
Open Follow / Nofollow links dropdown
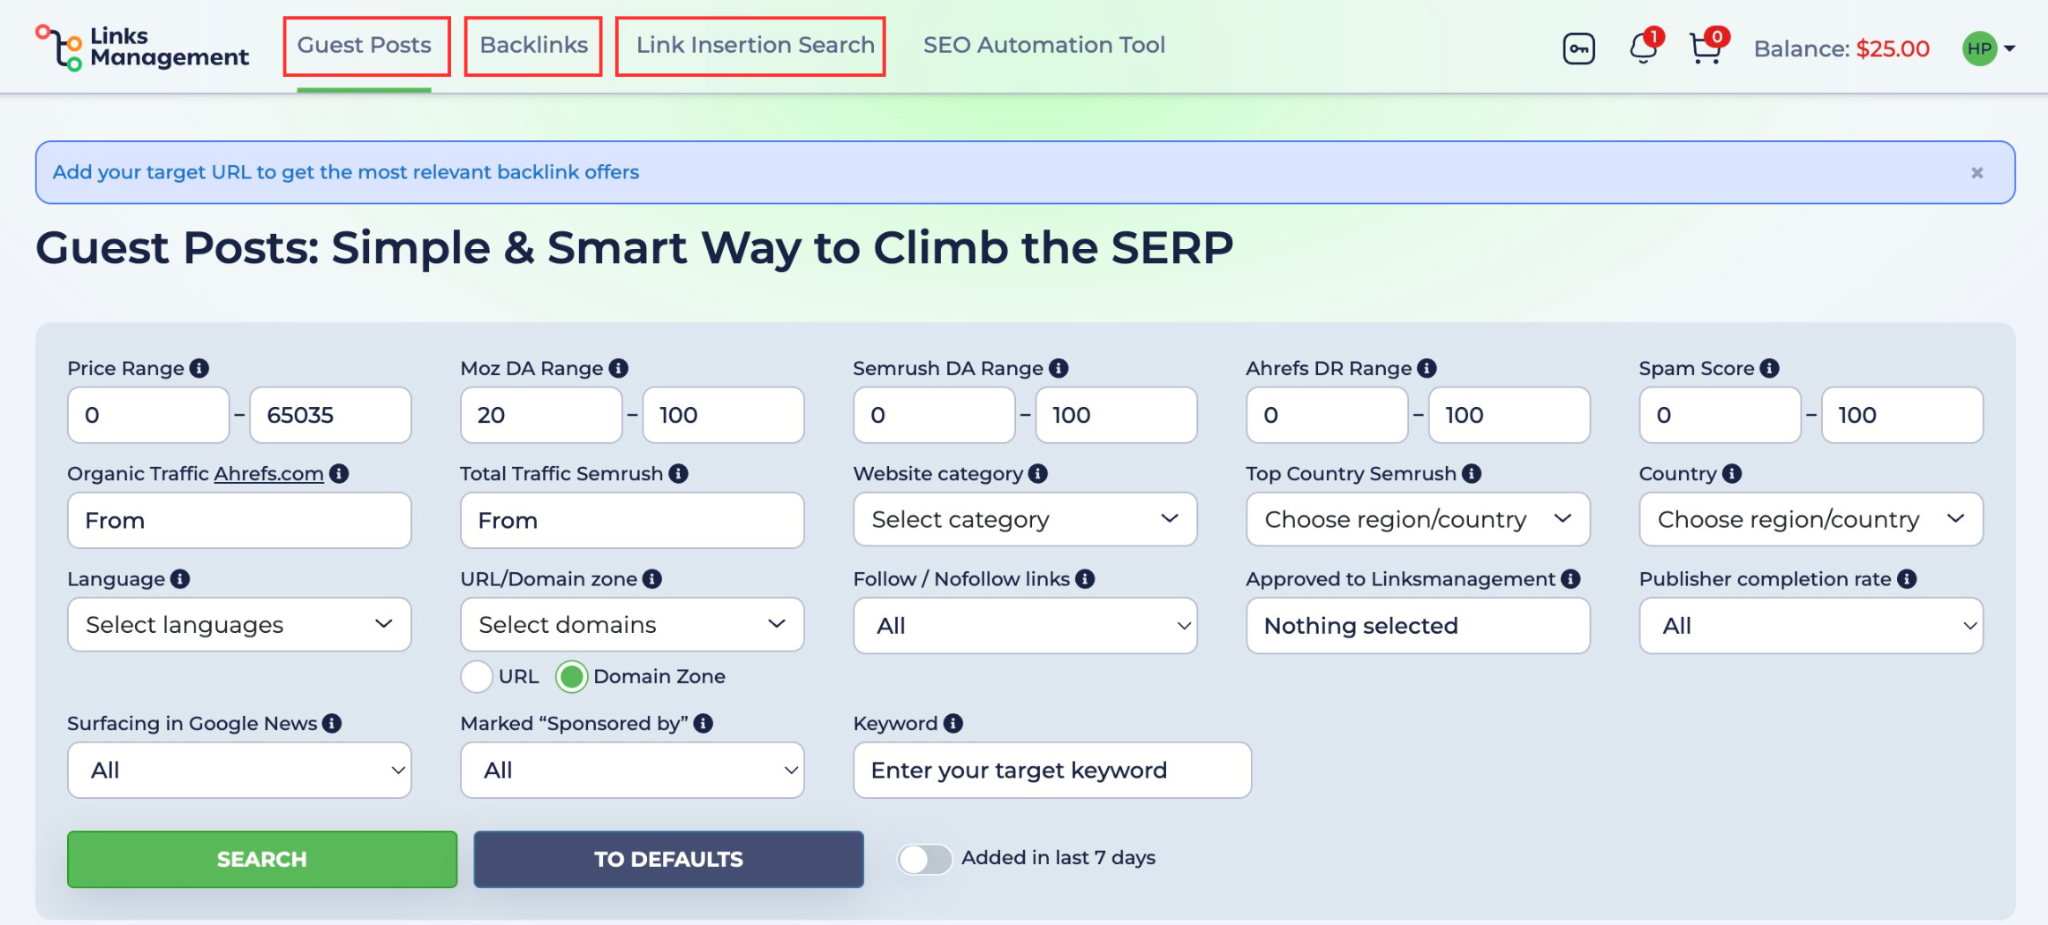point(1025,626)
